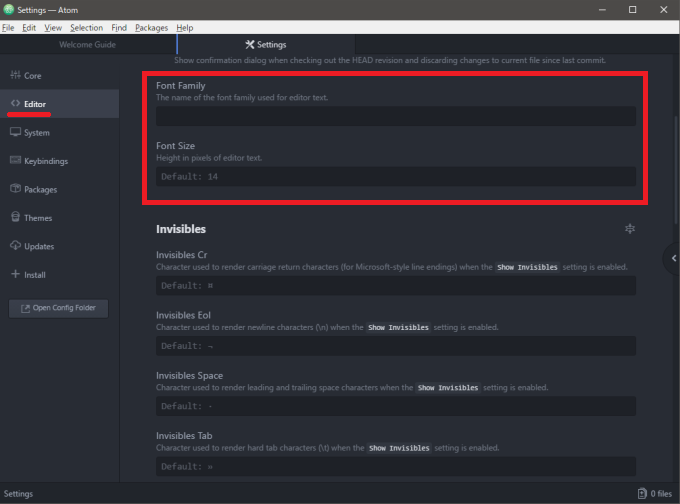
Task: Expand the side dock chevron arrow
Action: coord(673,259)
